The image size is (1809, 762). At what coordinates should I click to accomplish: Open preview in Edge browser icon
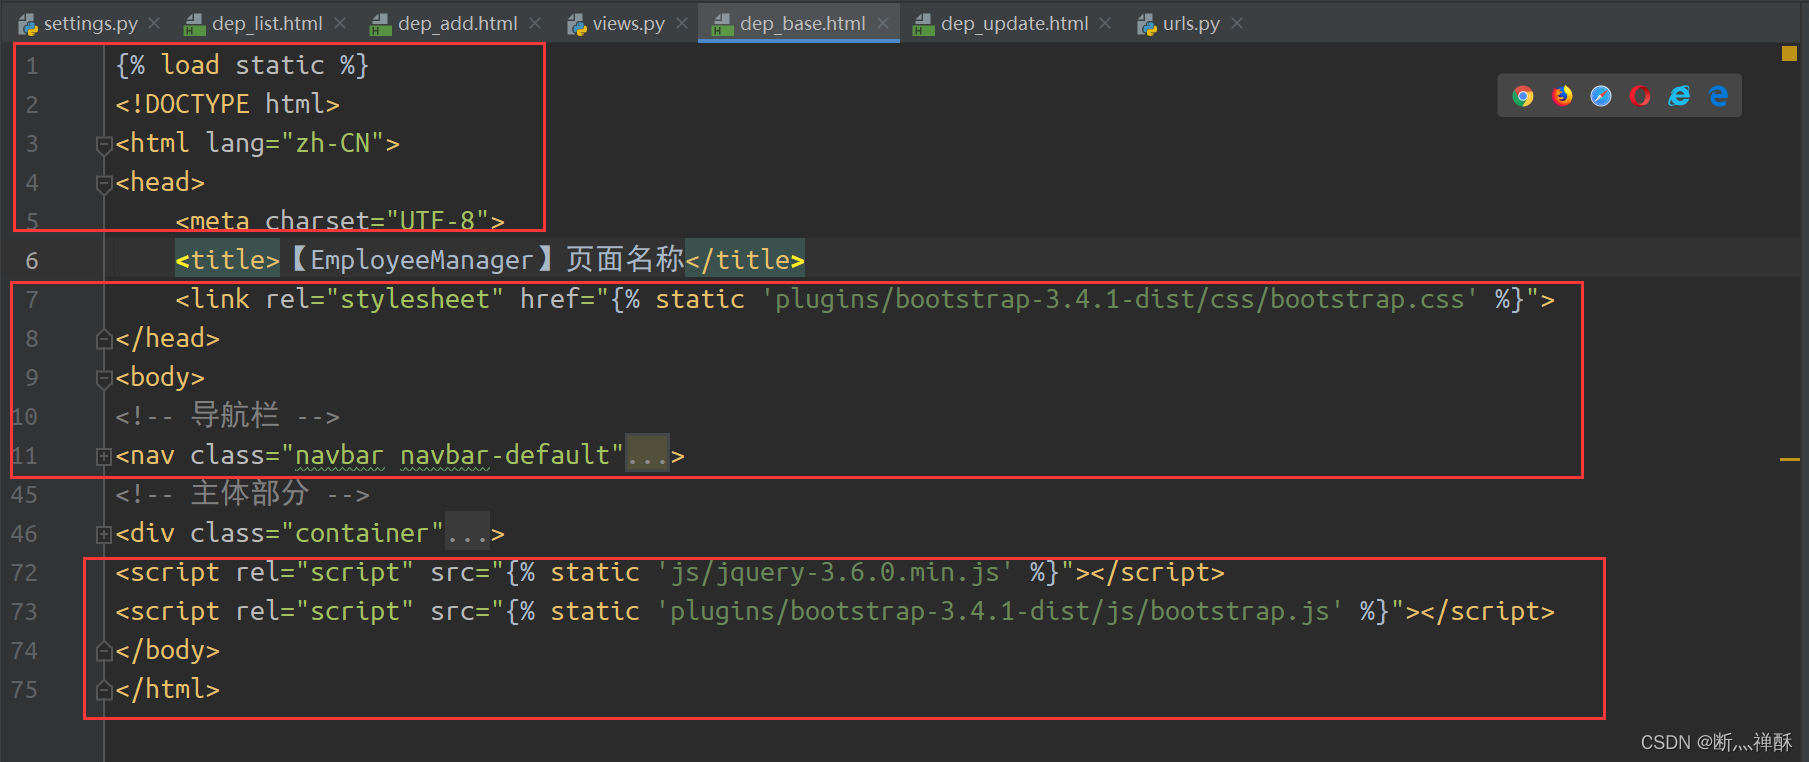[1718, 96]
